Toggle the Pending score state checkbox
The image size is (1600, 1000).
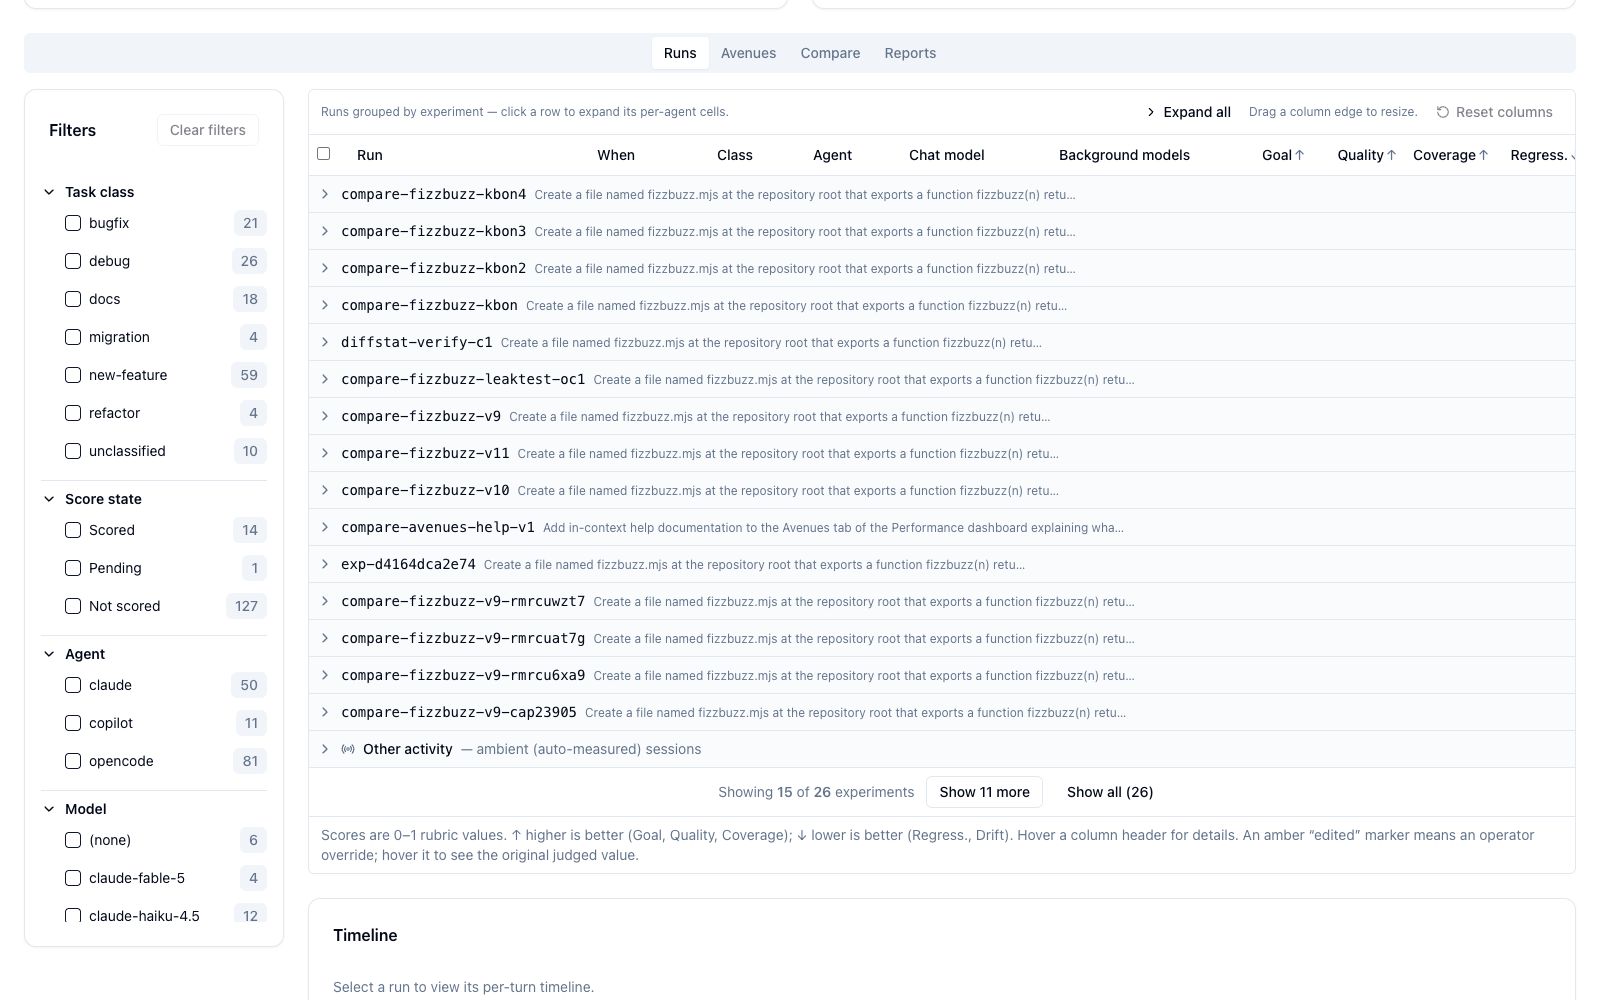point(73,568)
